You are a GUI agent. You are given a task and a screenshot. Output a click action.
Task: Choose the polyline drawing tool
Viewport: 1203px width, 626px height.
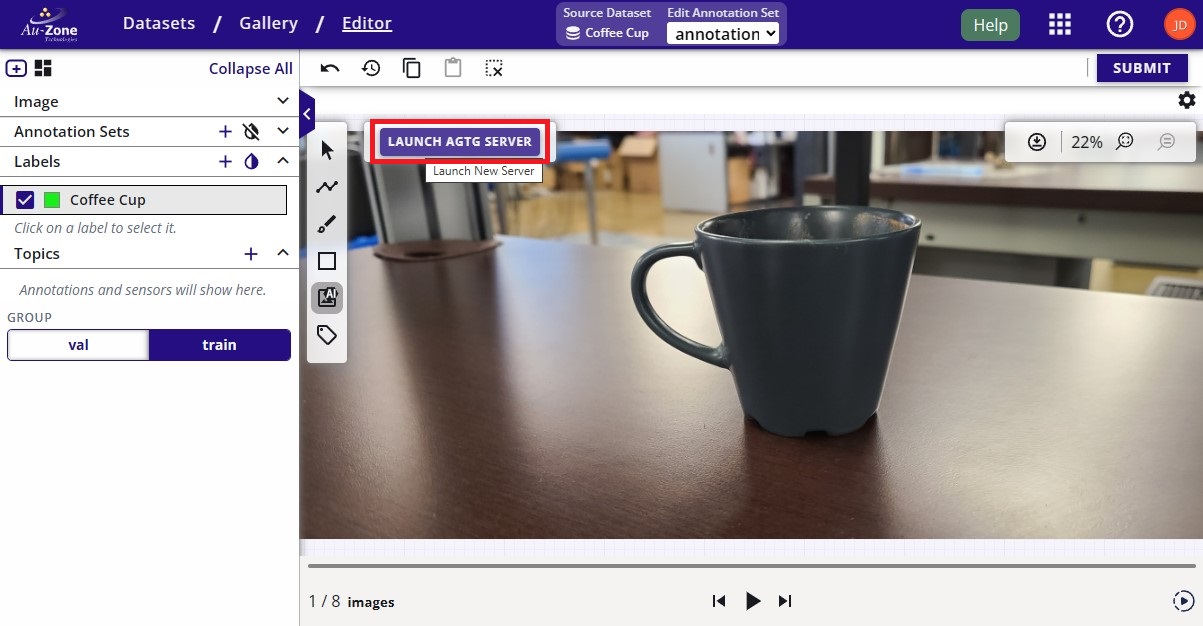[x=327, y=187]
